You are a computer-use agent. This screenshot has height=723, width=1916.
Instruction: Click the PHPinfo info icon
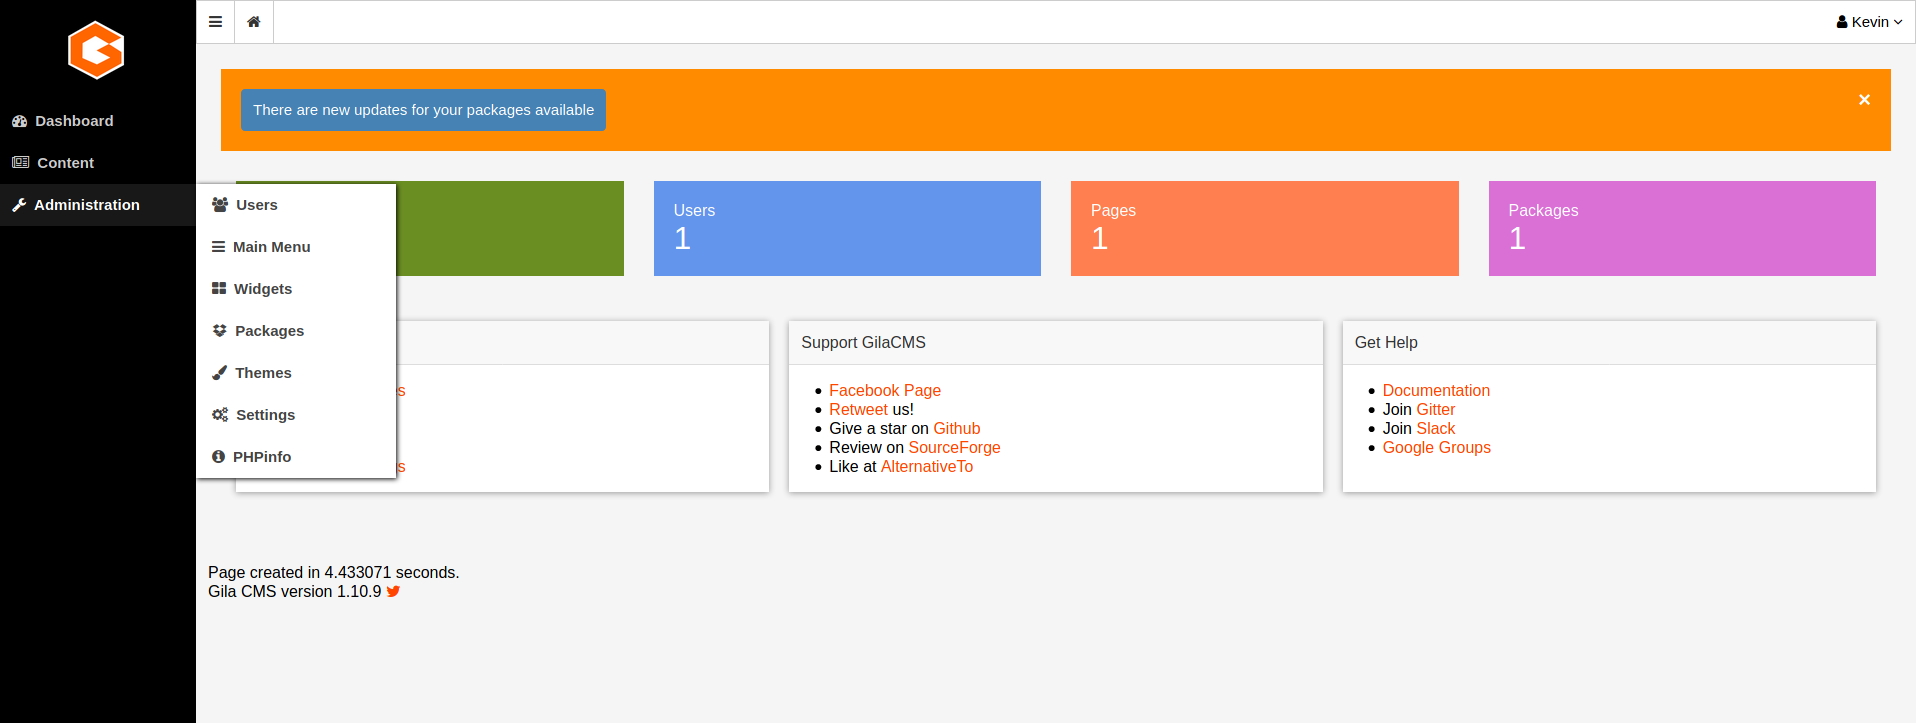[218, 456]
